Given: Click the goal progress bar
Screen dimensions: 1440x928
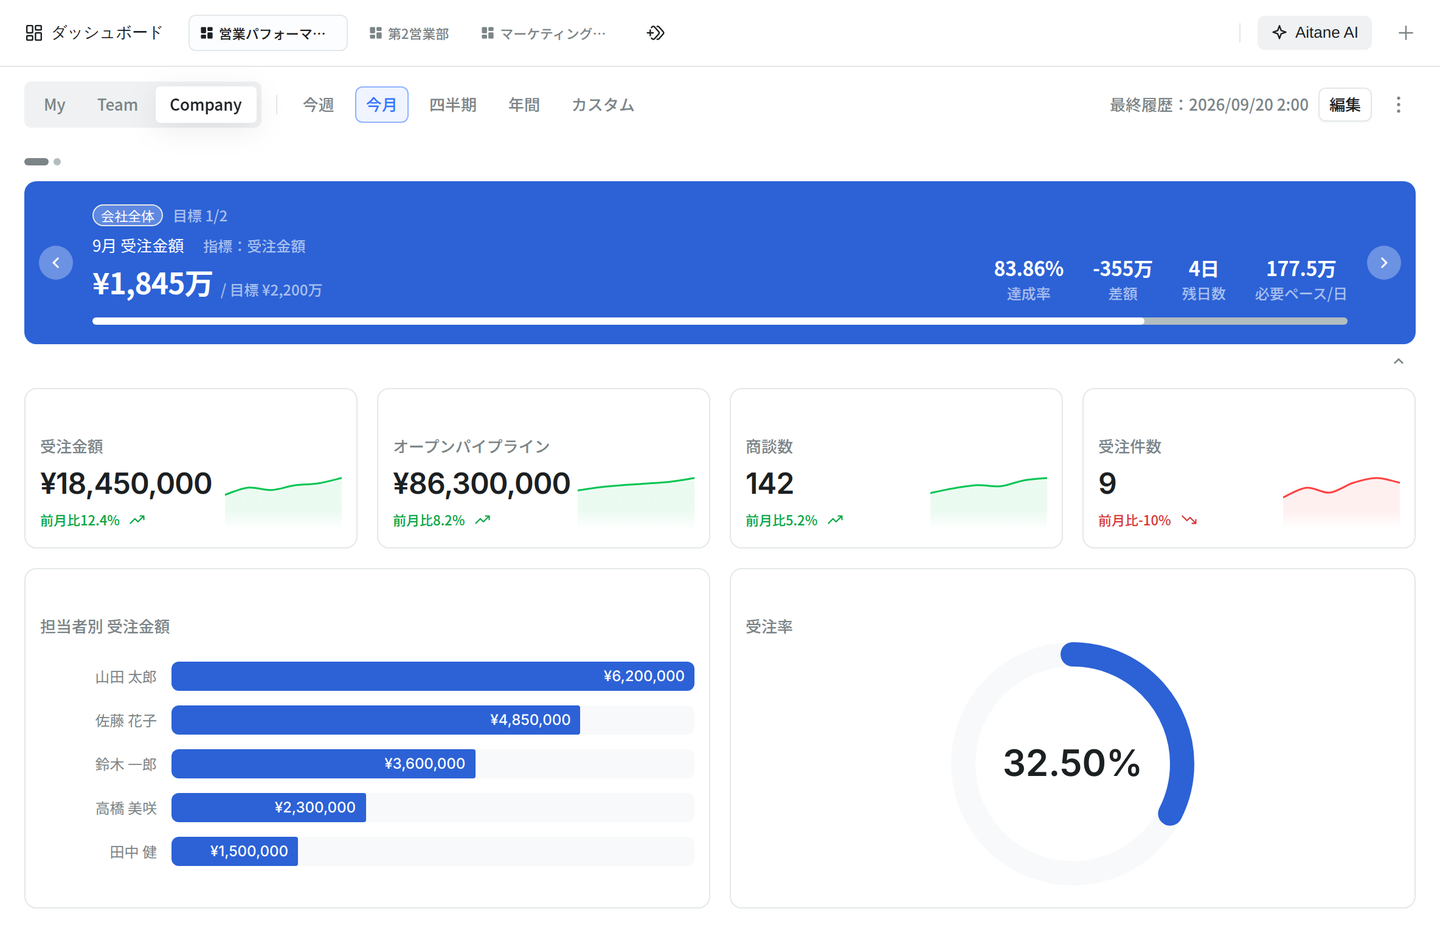Looking at the screenshot, I should 720,321.
